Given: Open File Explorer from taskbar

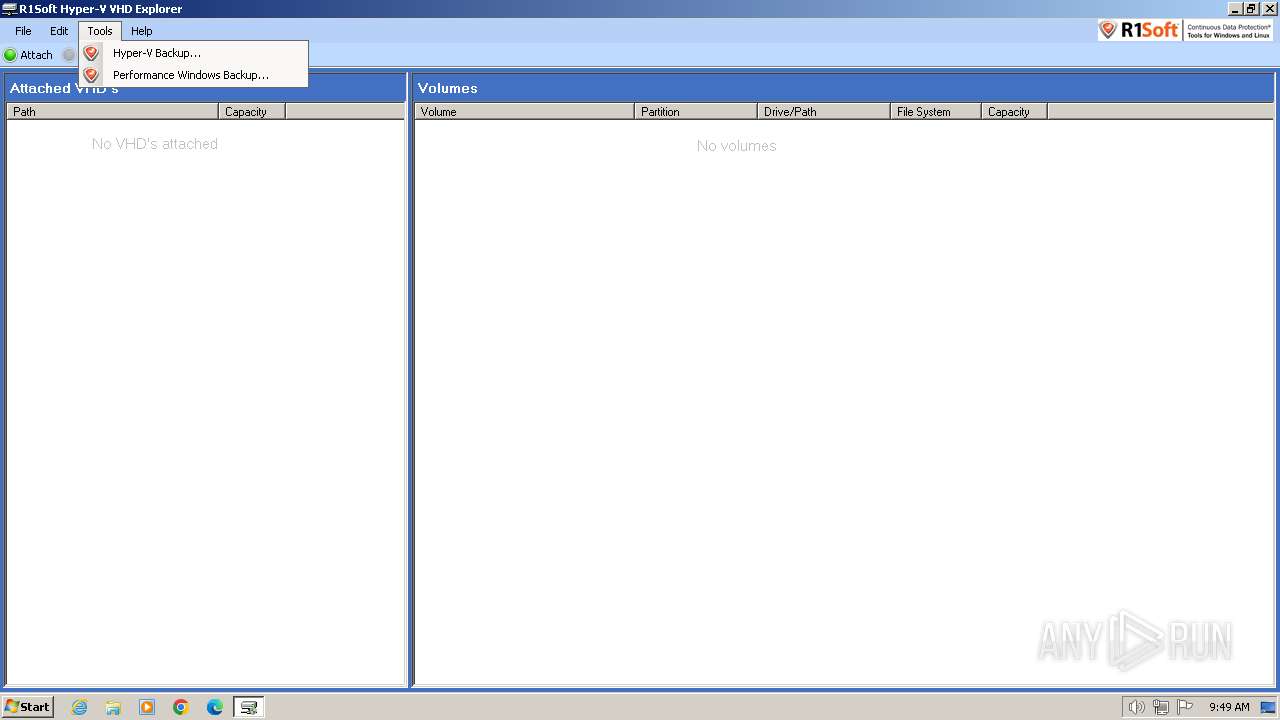Looking at the screenshot, I should pos(113,707).
